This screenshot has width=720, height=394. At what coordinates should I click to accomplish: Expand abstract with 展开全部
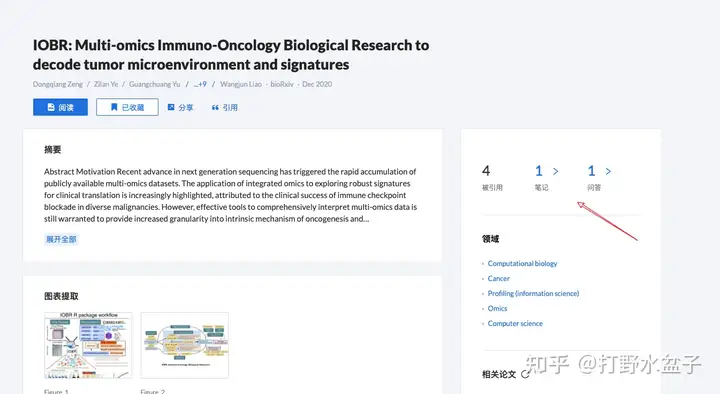pyautogui.click(x=61, y=239)
